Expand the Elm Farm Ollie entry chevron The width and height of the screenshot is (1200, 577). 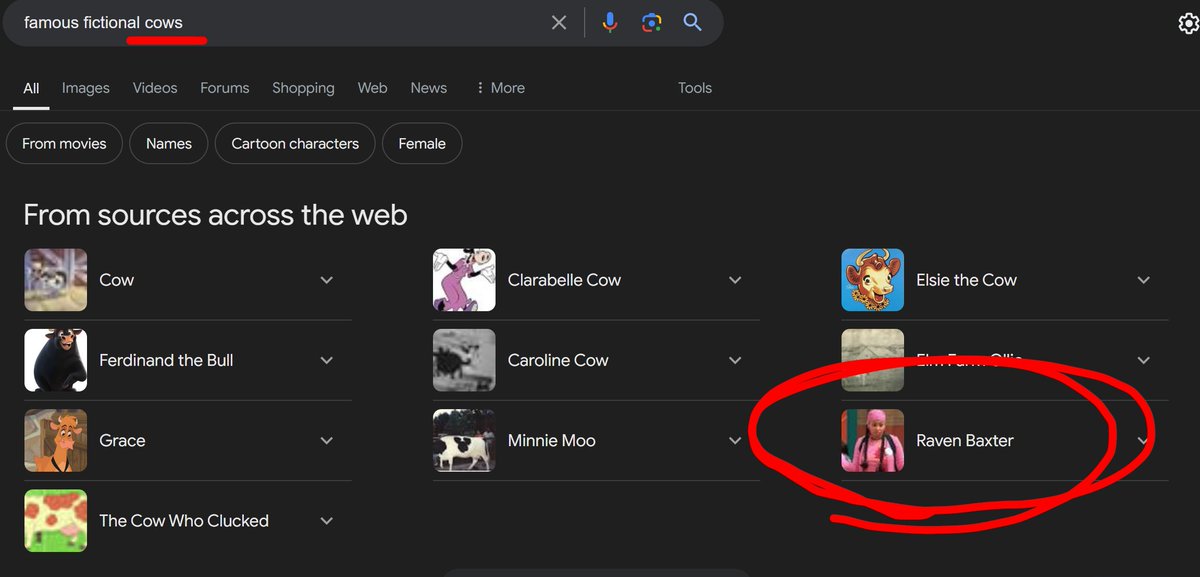pyautogui.click(x=1144, y=360)
